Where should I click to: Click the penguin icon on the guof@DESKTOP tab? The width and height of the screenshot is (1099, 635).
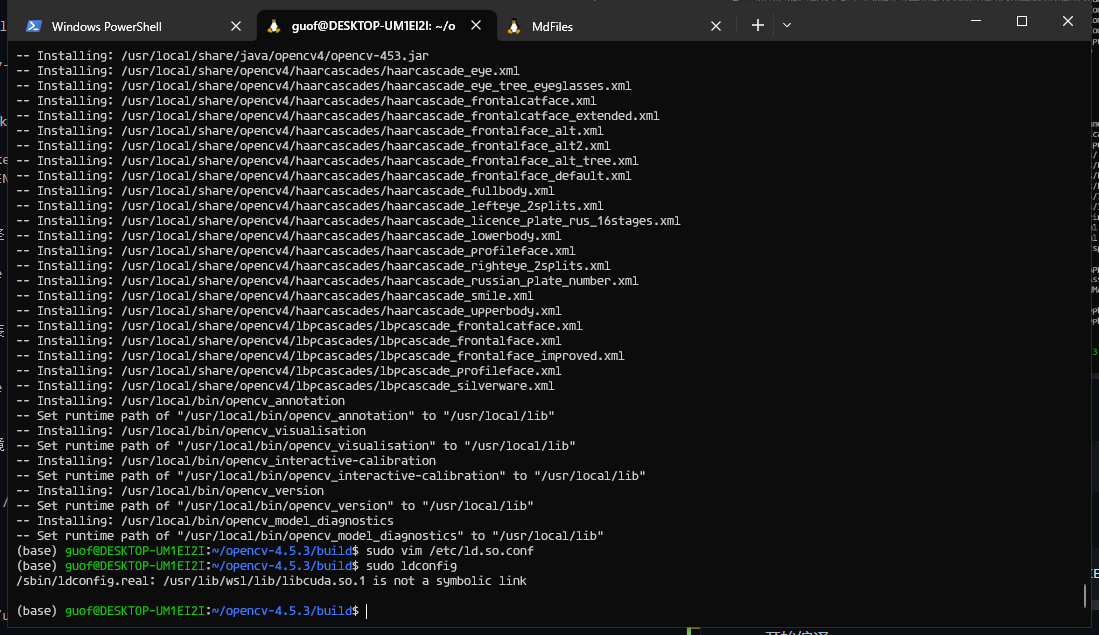(273, 25)
